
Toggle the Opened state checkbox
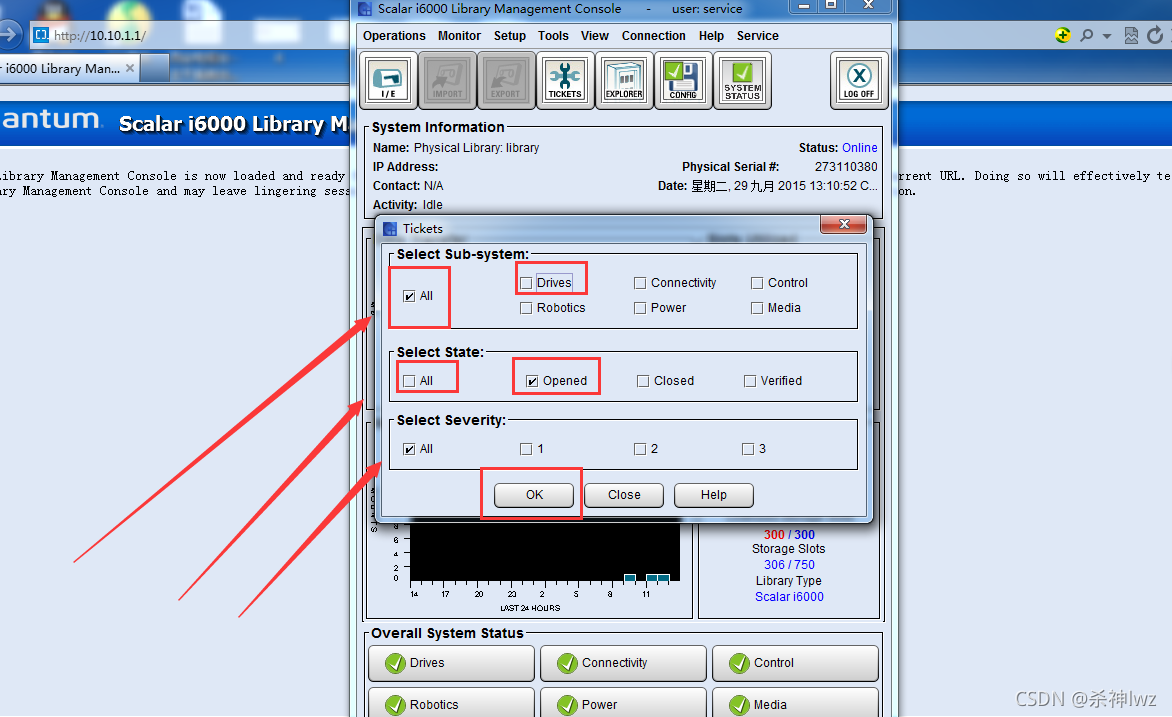coord(532,381)
